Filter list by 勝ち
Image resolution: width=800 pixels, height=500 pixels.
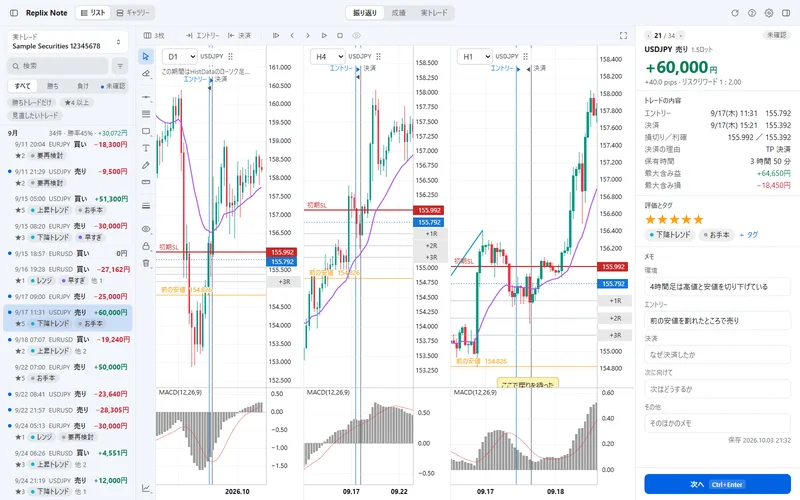(53, 86)
